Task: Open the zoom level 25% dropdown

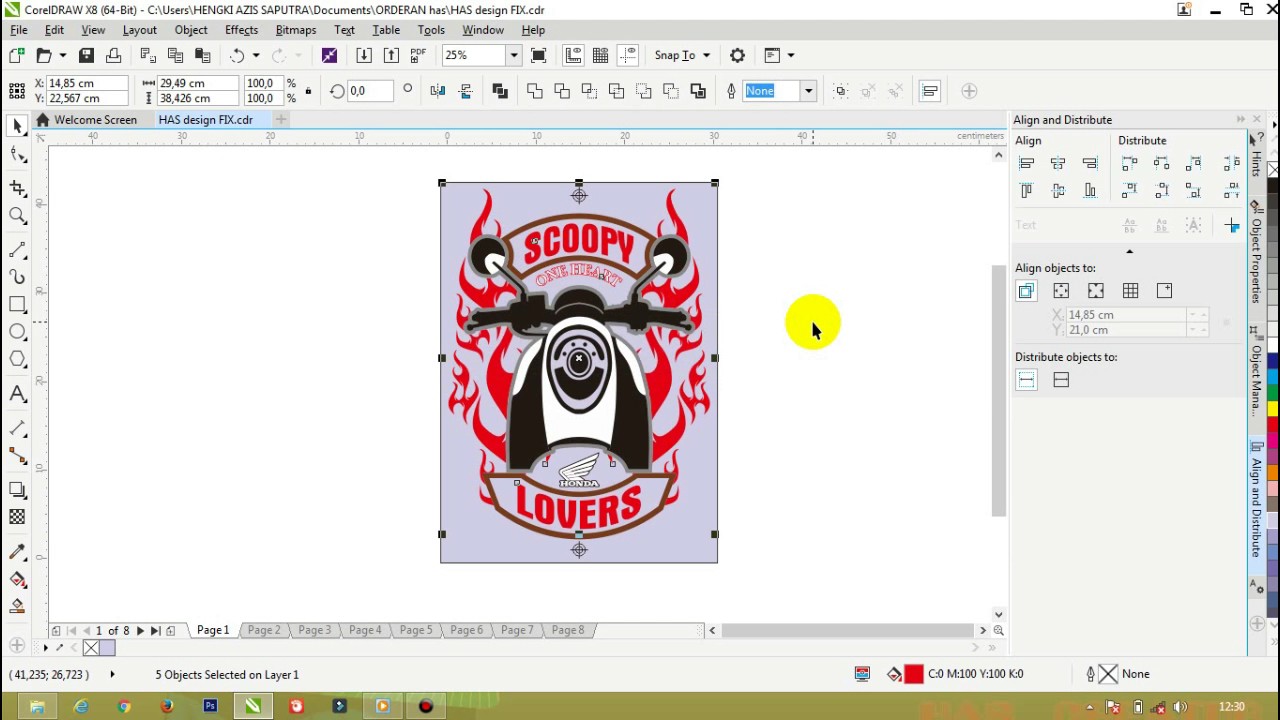Action: pos(513,56)
